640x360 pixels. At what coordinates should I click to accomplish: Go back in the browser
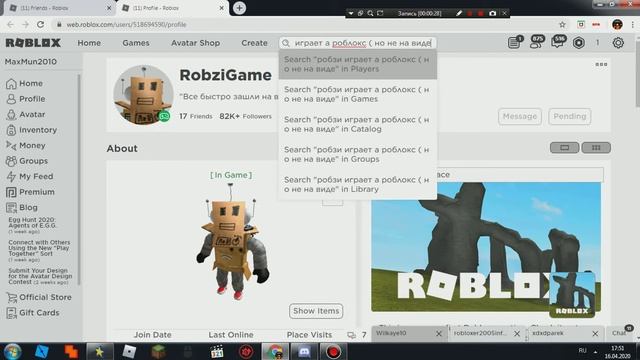(x=11, y=24)
